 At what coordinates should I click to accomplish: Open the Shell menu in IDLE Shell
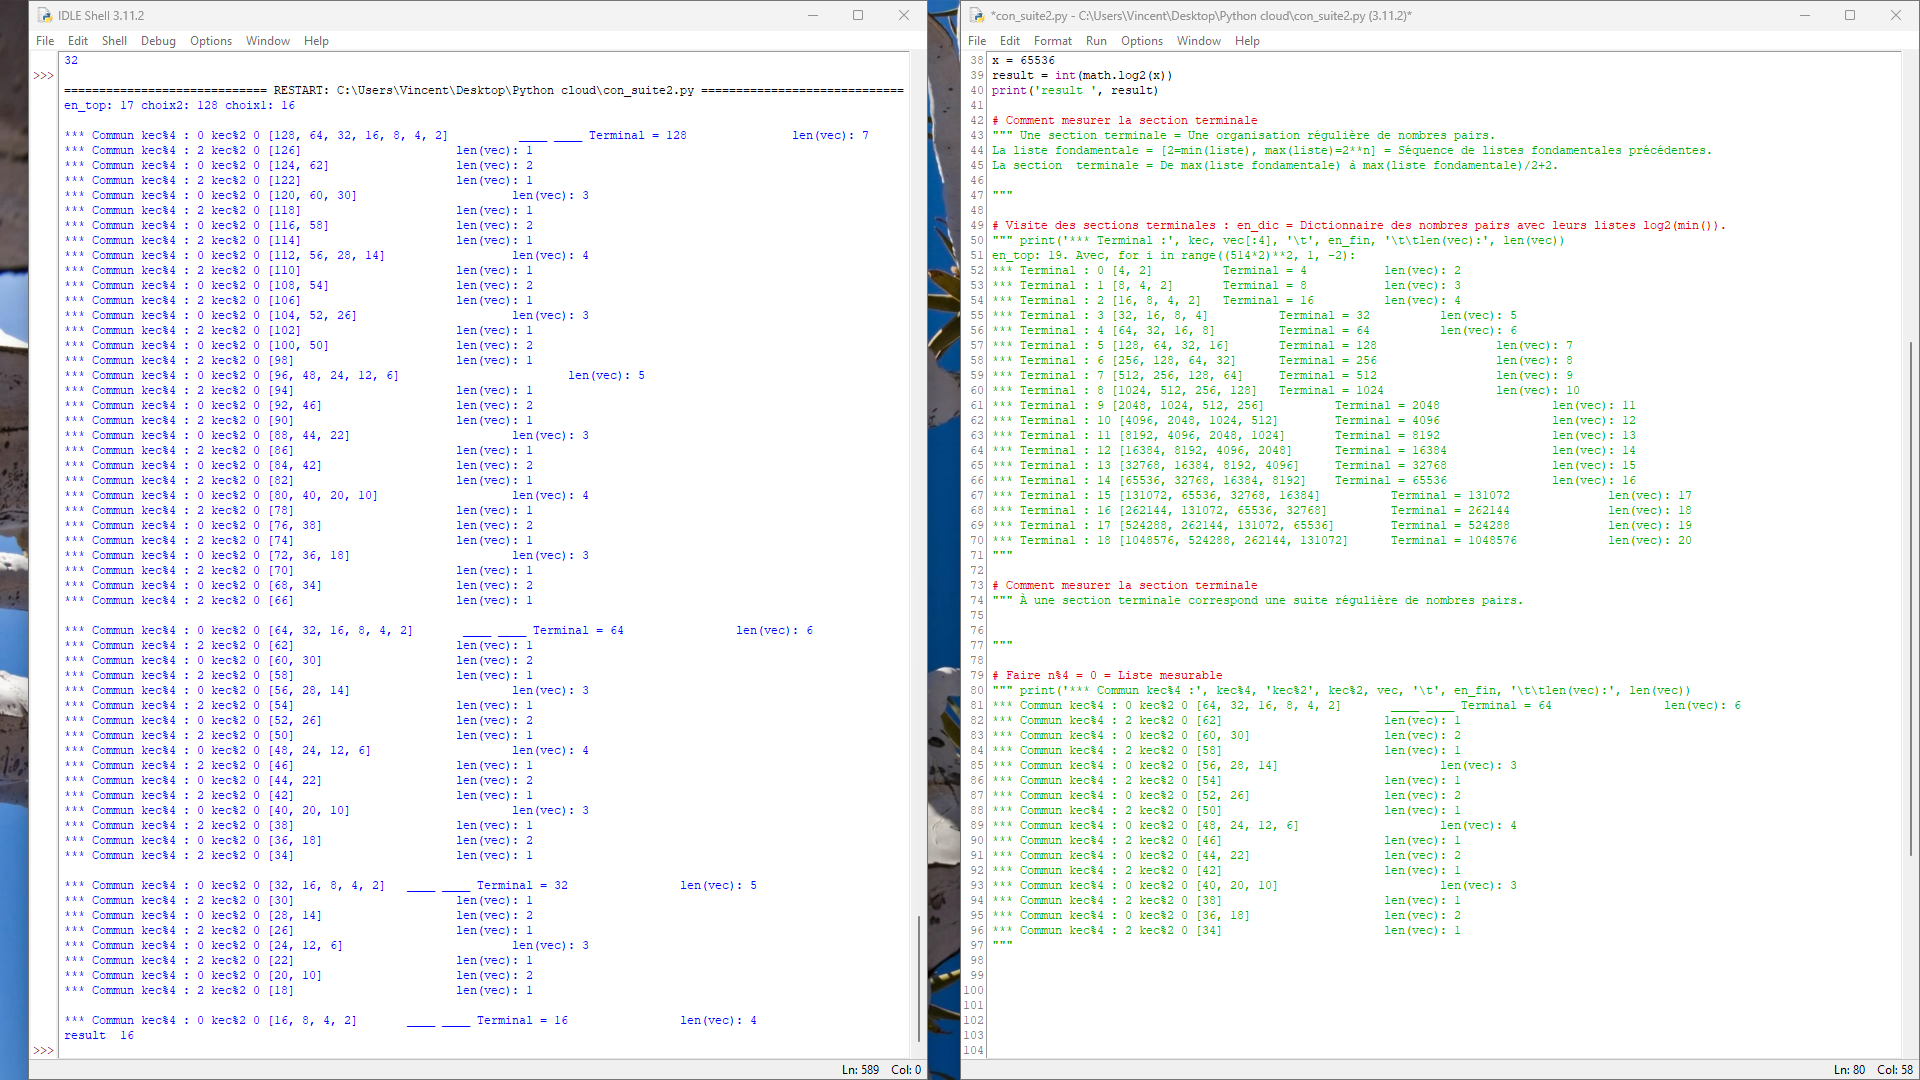point(114,41)
